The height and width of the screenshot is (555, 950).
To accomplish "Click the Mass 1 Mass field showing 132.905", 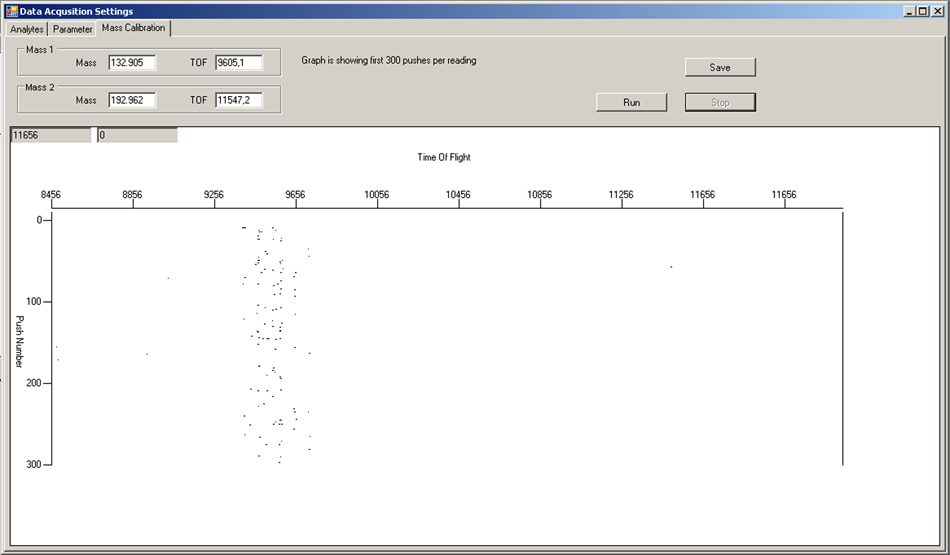I will (132, 63).
